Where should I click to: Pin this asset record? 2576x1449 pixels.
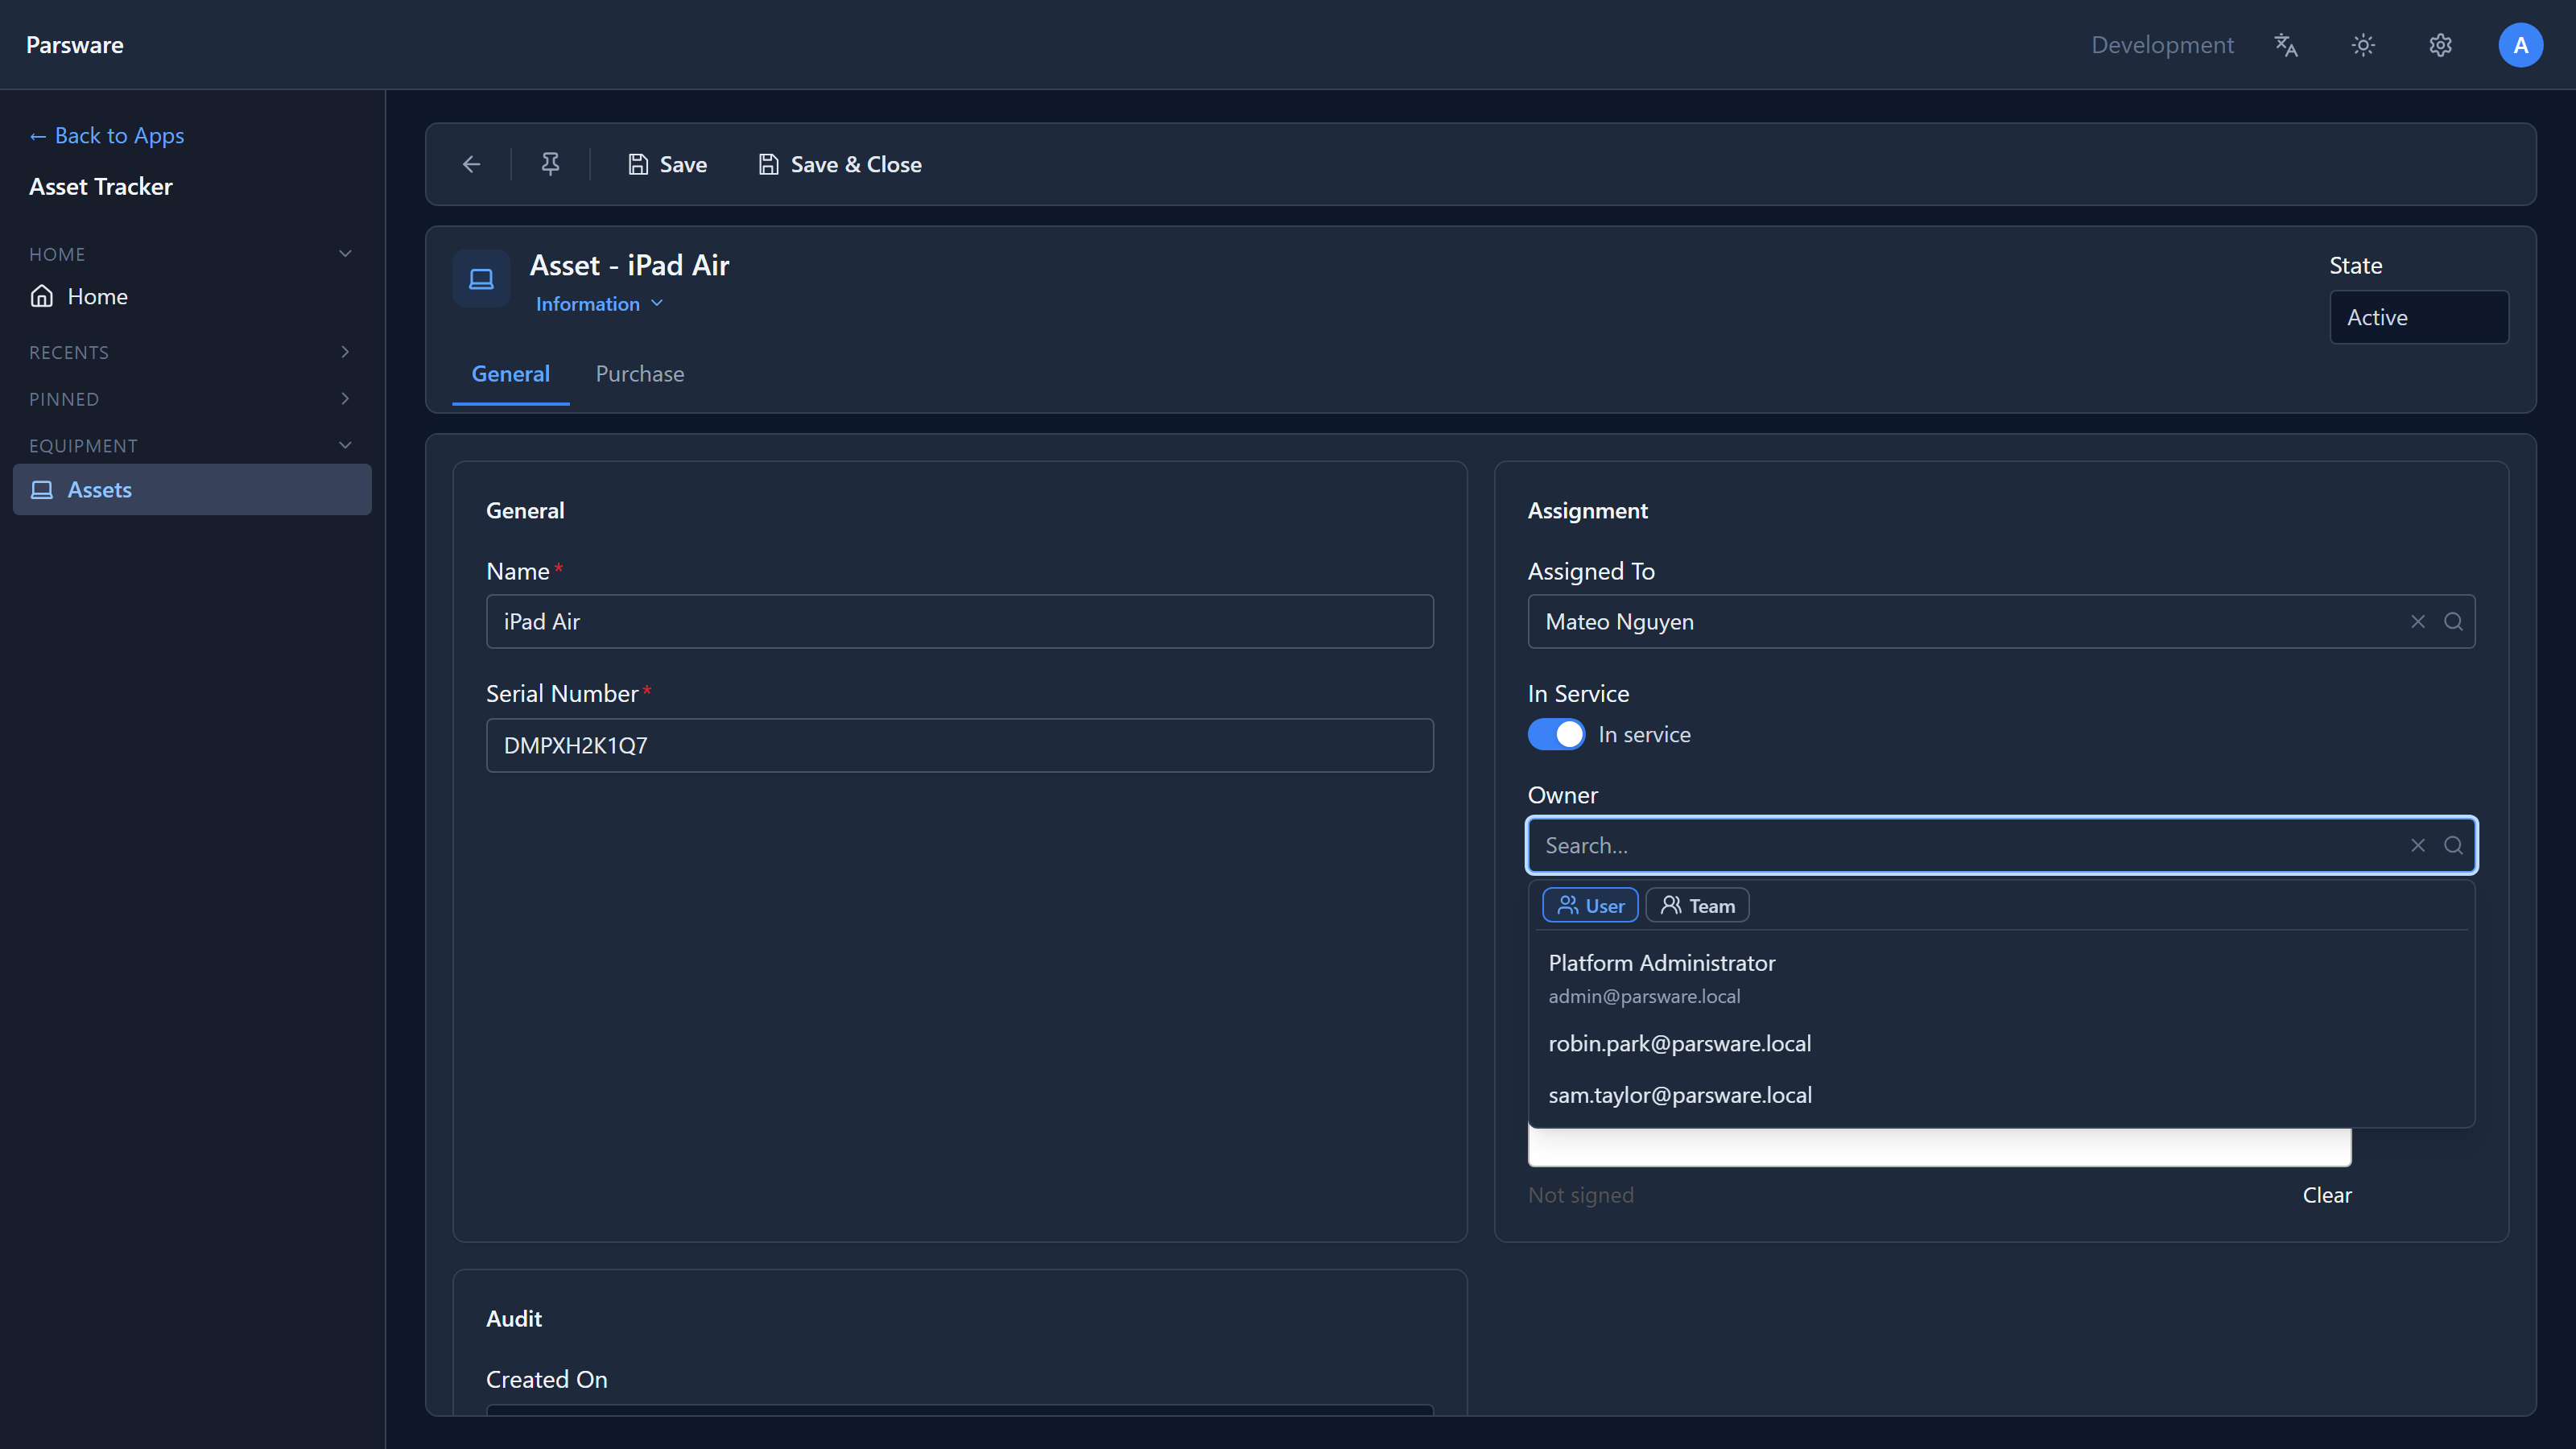tap(550, 164)
